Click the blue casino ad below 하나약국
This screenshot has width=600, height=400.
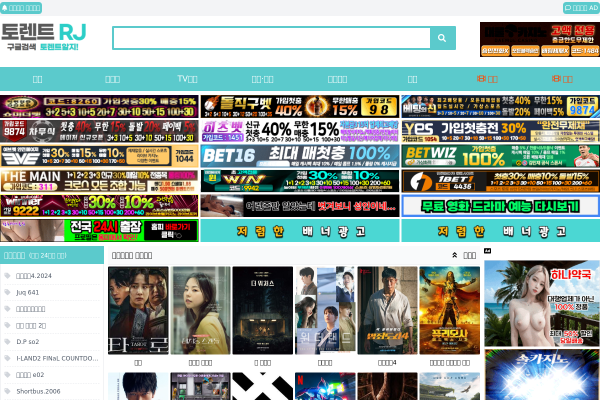point(542,375)
